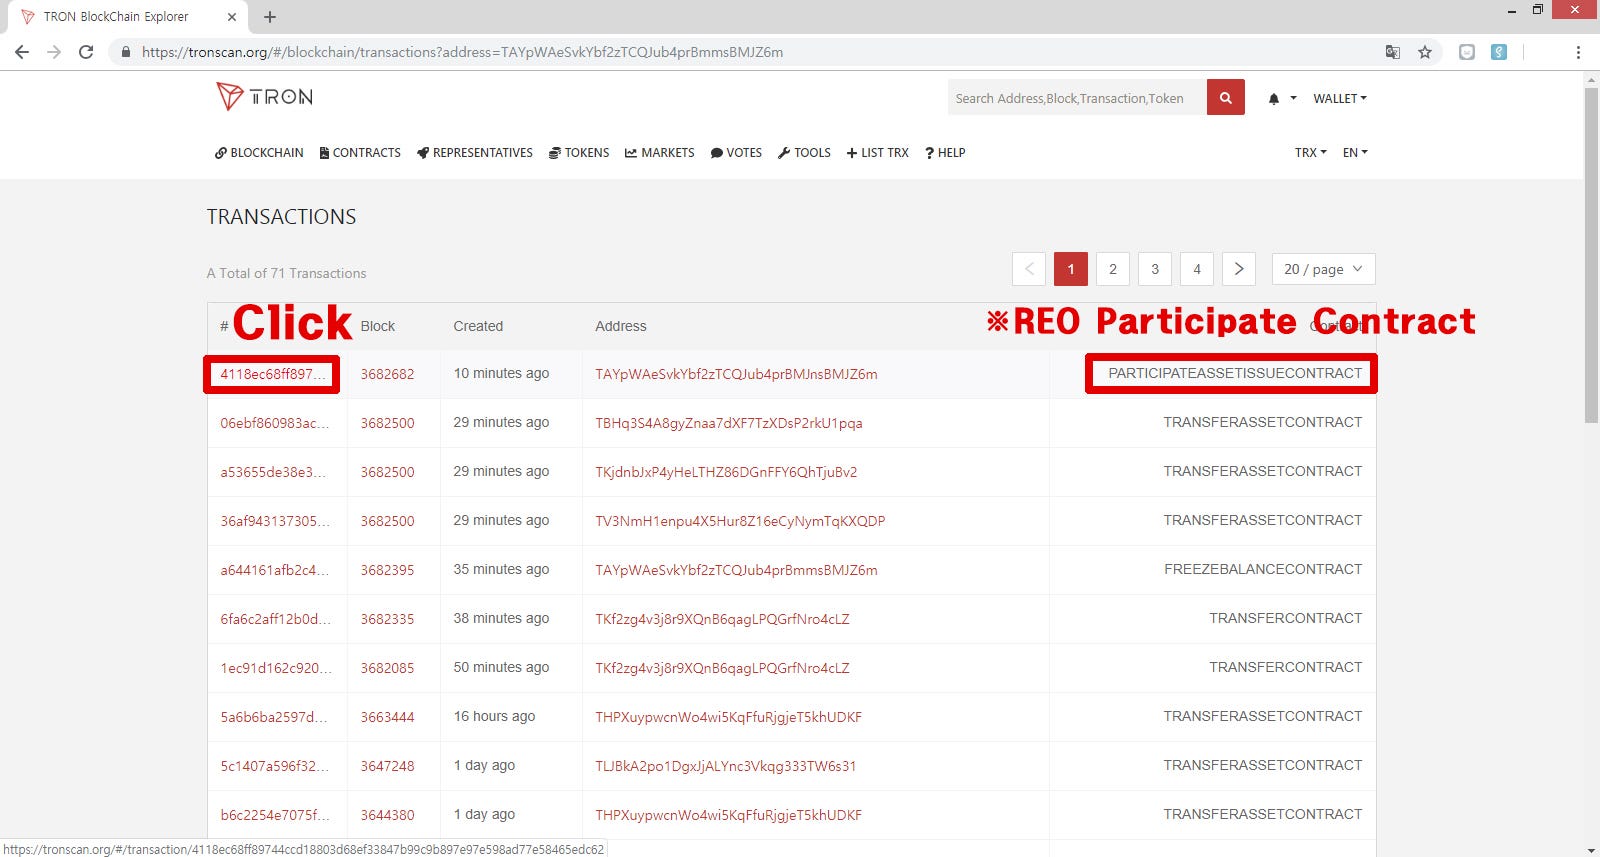Click the gray browser extension icon
This screenshot has width=1600, height=857.
pyautogui.click(x=1467, y=52)
